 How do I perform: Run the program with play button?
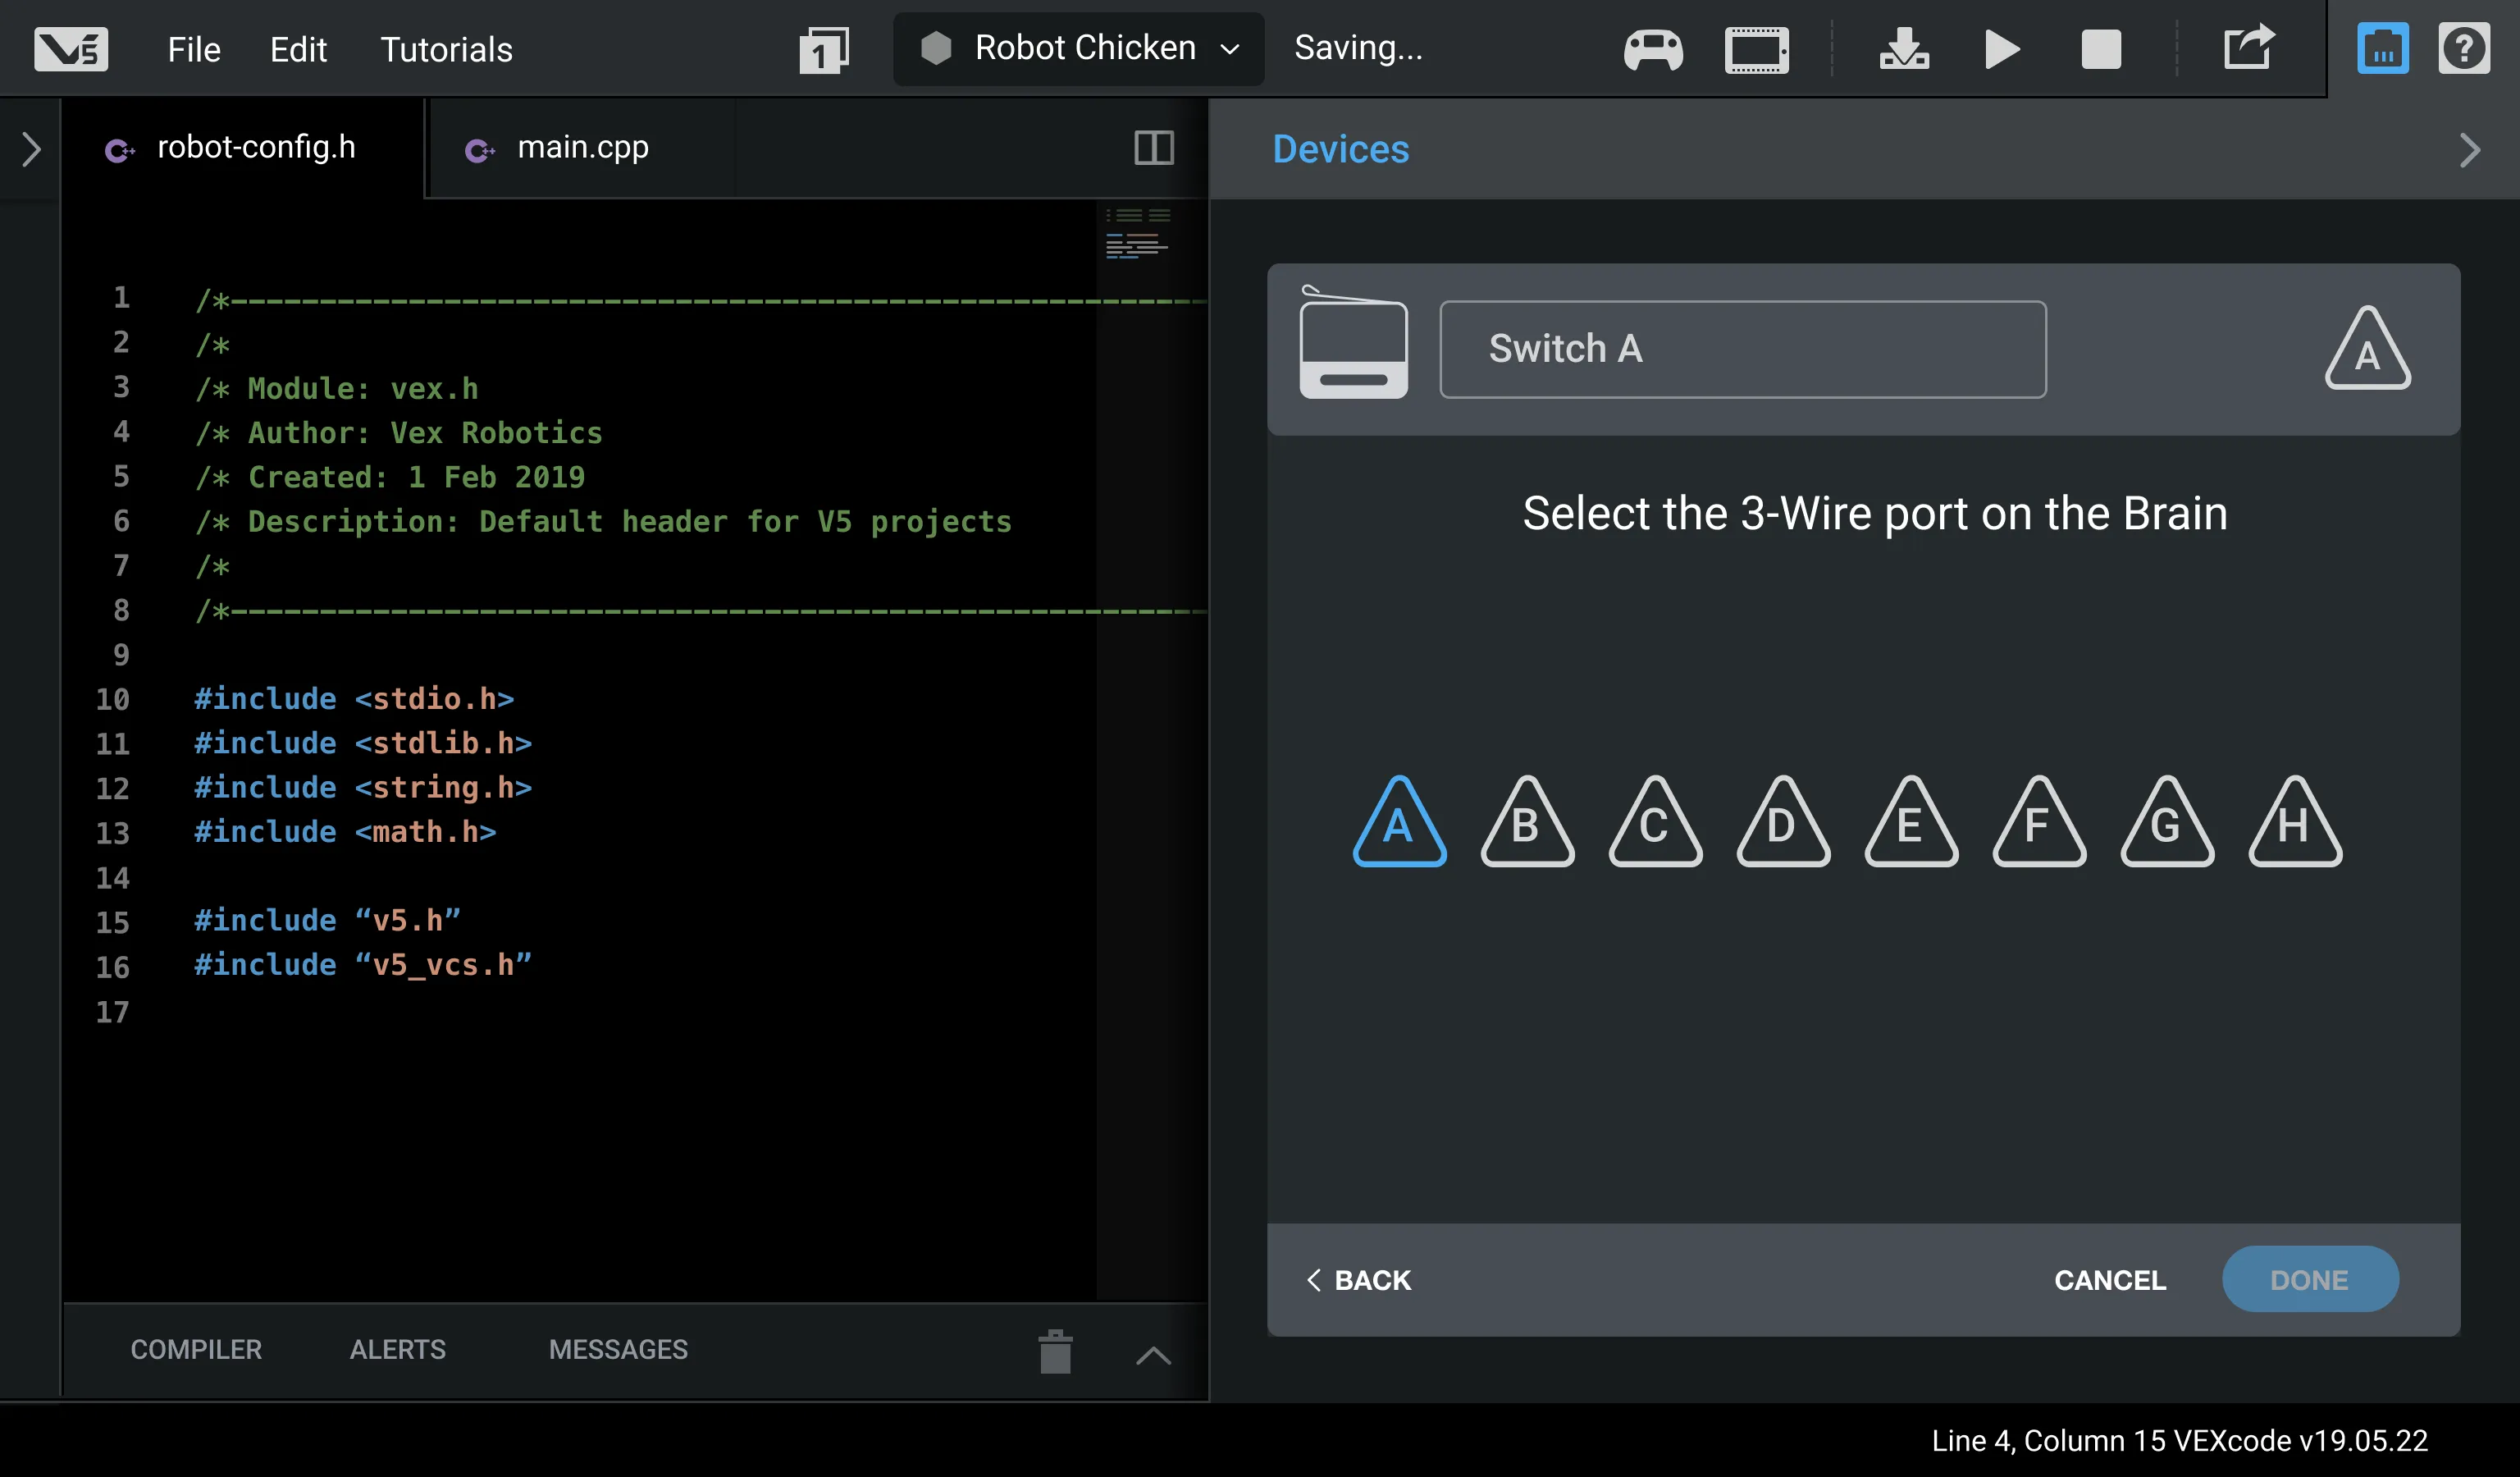2001,49
